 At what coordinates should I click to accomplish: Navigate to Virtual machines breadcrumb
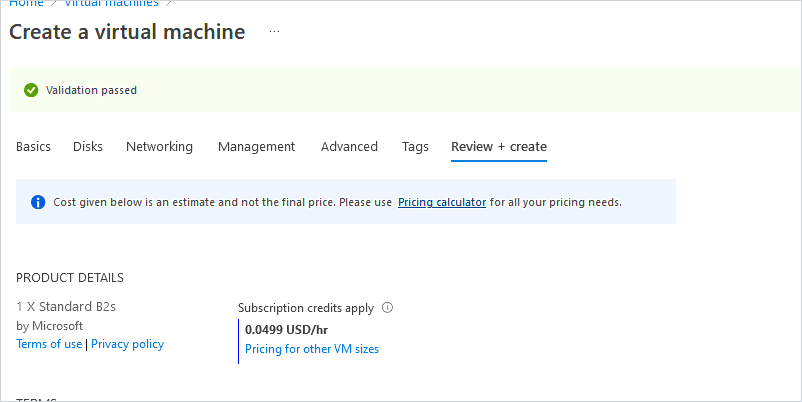point(112,4)
